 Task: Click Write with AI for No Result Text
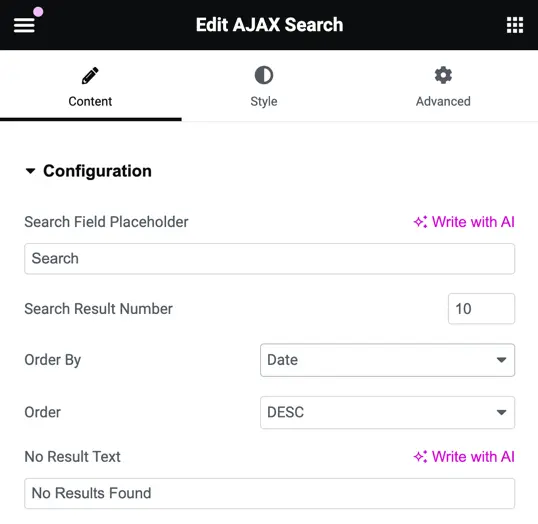(464, 457)
